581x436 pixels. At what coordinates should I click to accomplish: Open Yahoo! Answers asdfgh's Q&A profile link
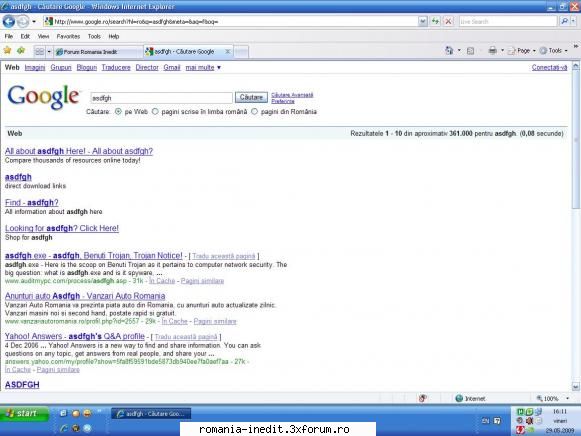coord(74,336)
